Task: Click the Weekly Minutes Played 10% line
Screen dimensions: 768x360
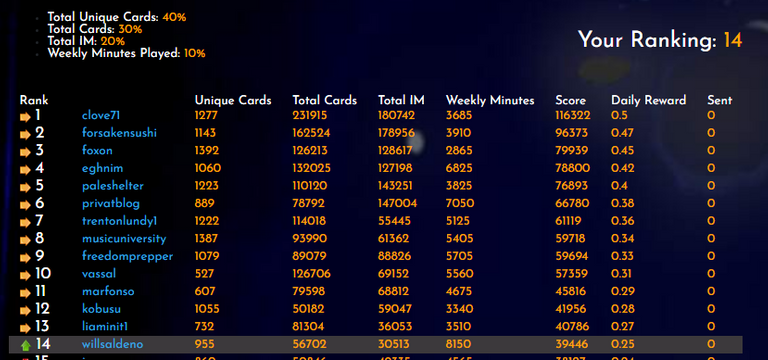Action: point(126,53)
